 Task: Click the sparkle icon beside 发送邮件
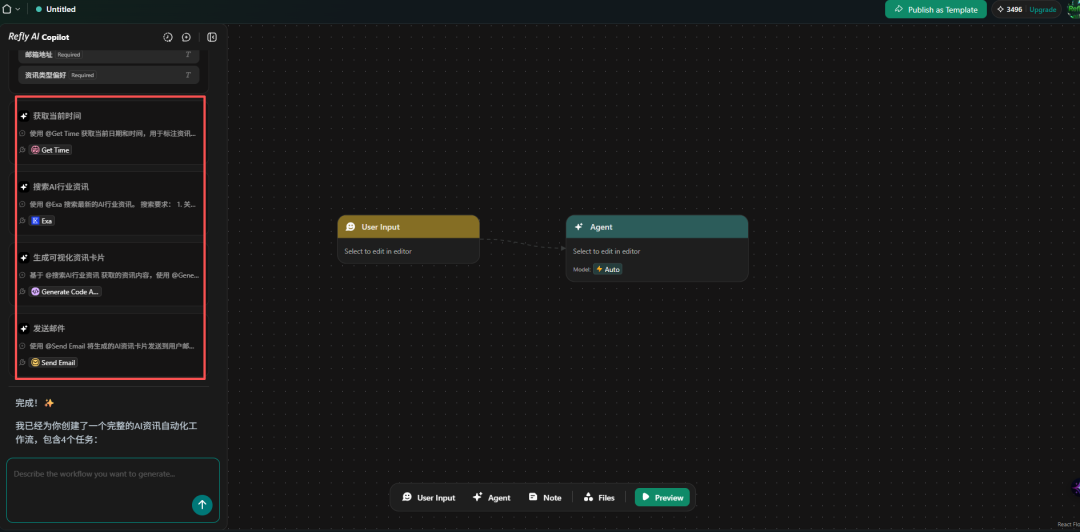pyautogui.click(x=24, y=329)
